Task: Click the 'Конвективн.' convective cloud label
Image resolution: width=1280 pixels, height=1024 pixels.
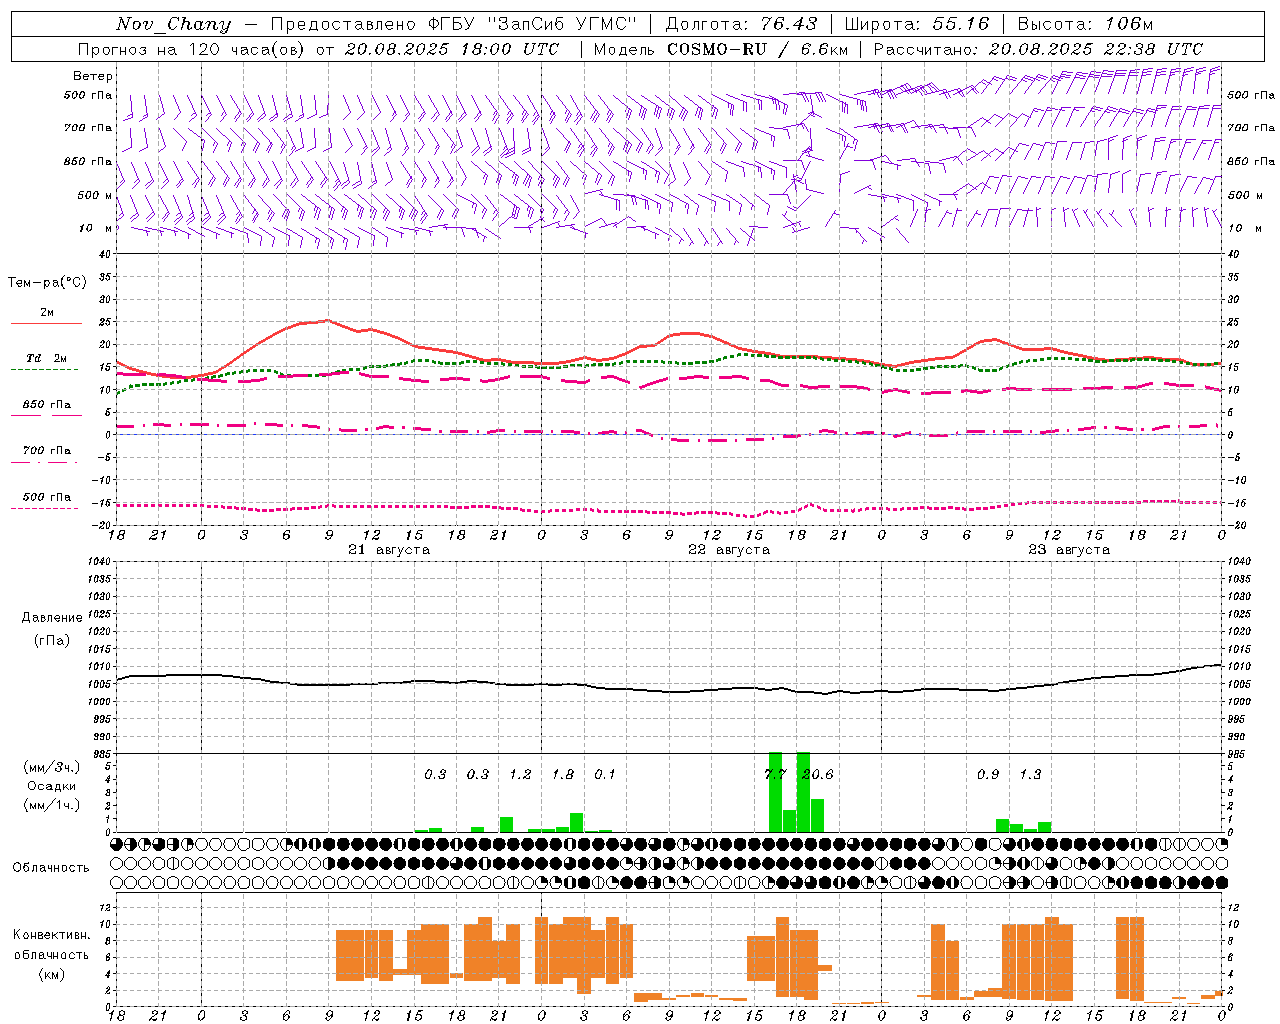Action: (52, 935)
